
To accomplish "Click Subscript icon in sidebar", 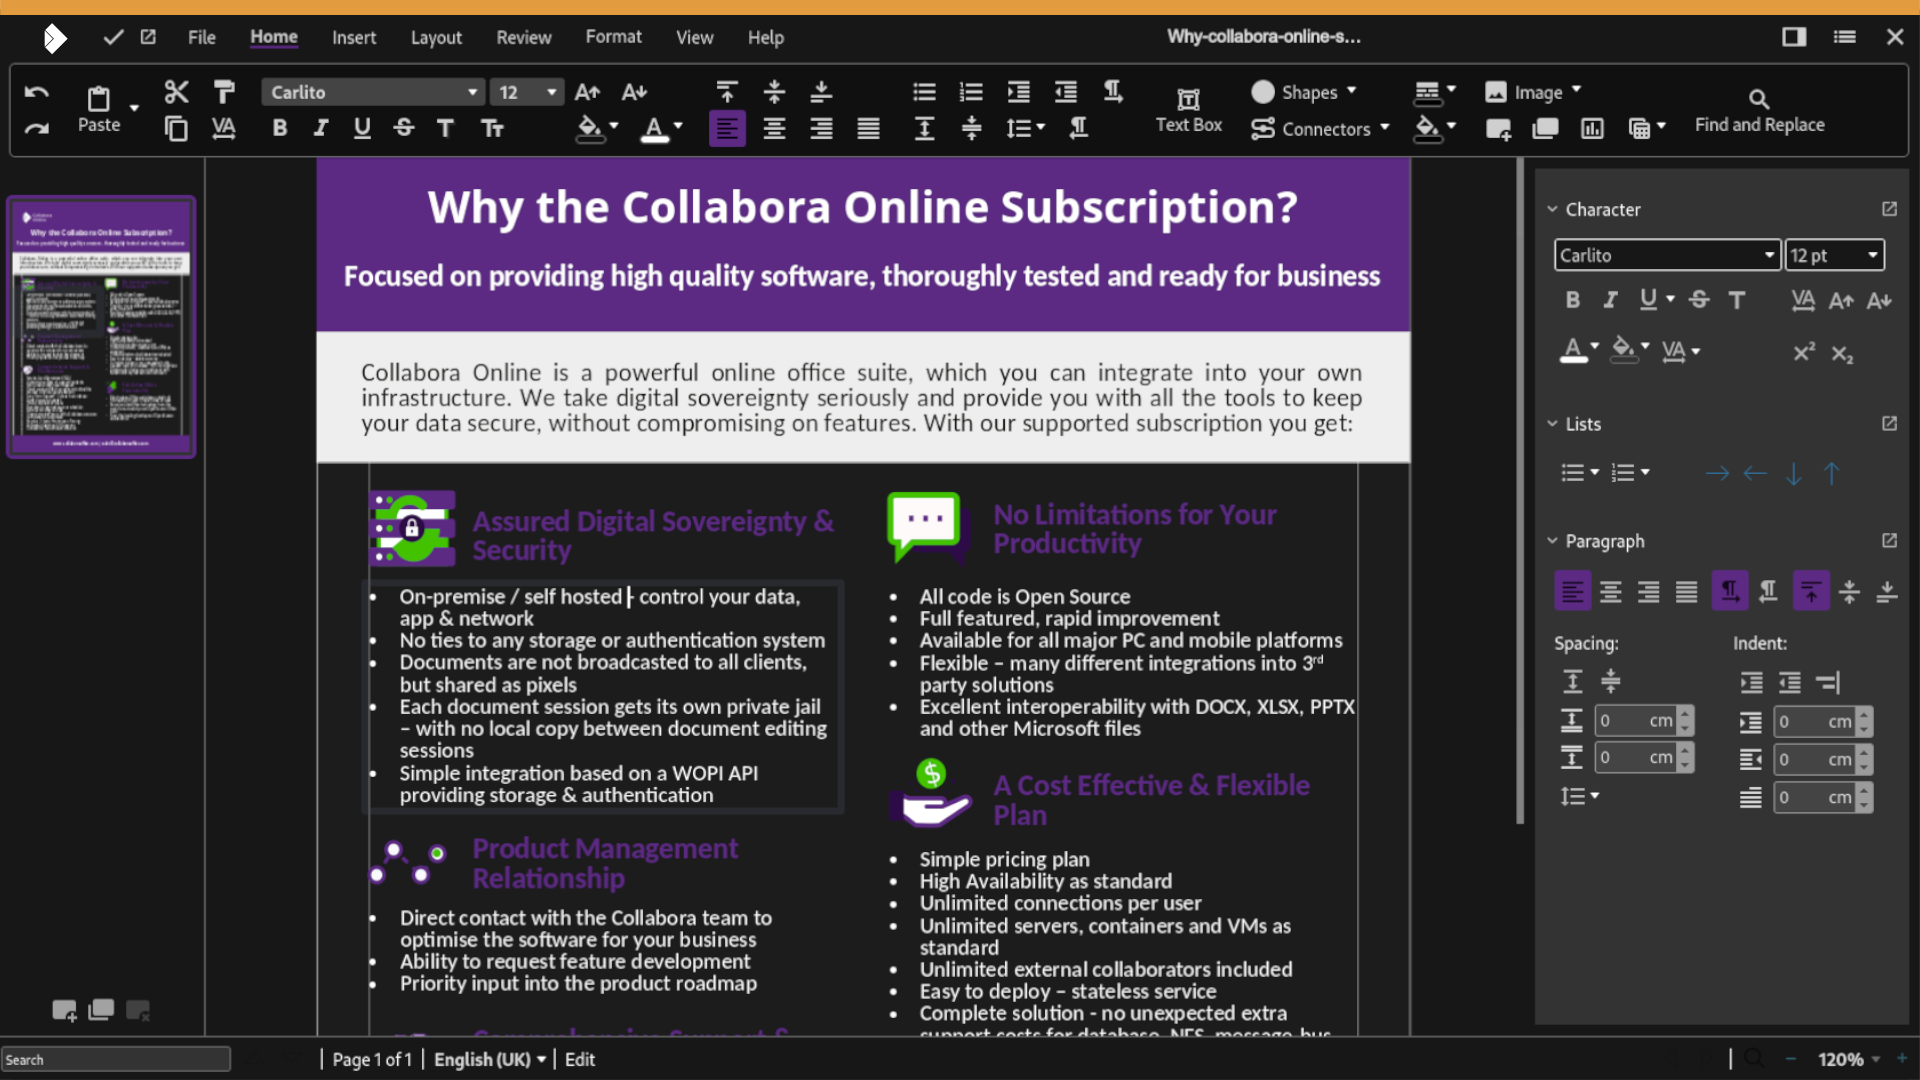I will pos(1842,353).
